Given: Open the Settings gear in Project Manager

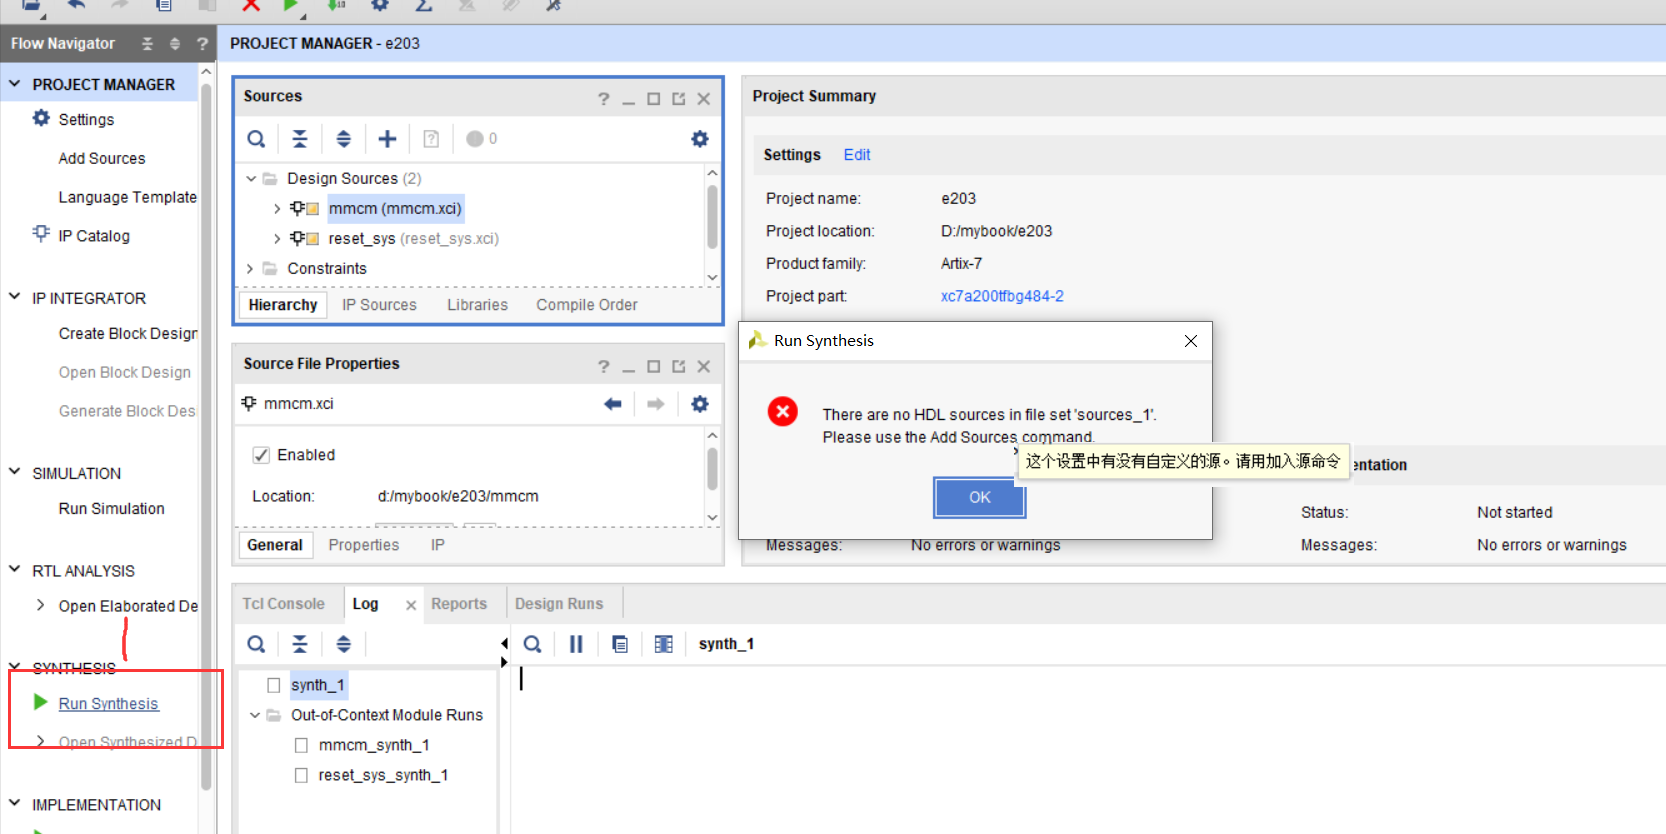Looking at the screenshot, I should [x=41, y=118].
